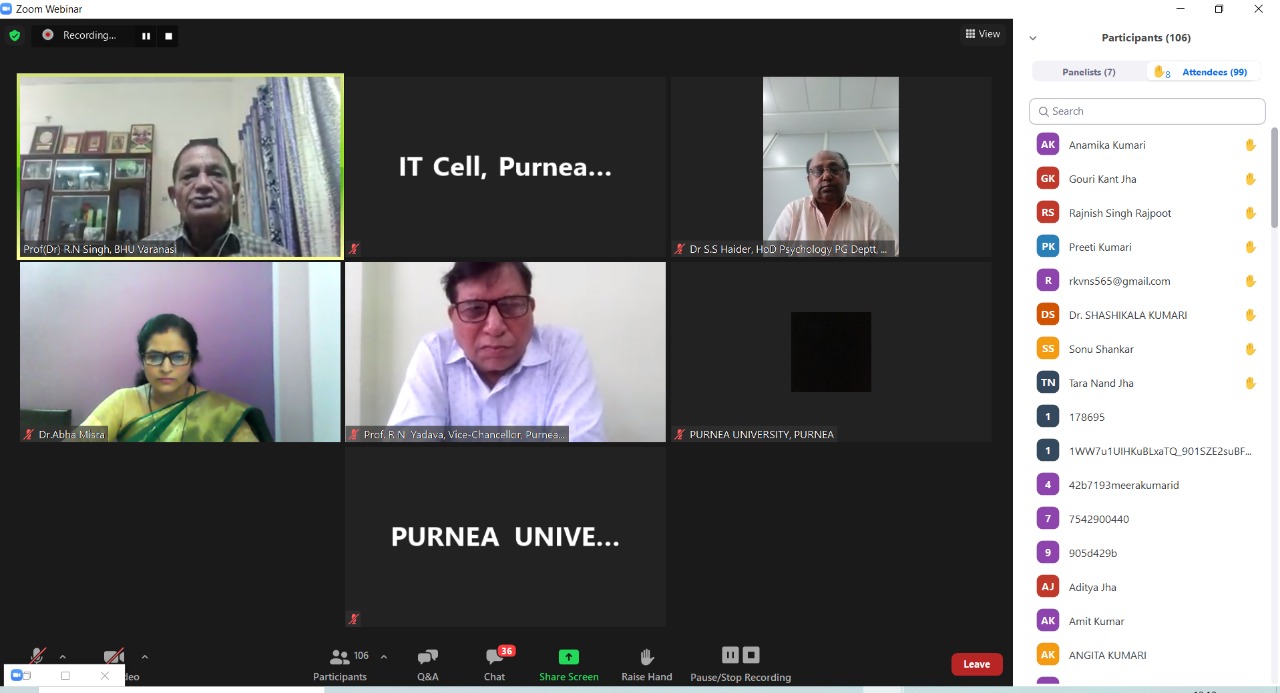Click the red Leave button

(976, 664)
